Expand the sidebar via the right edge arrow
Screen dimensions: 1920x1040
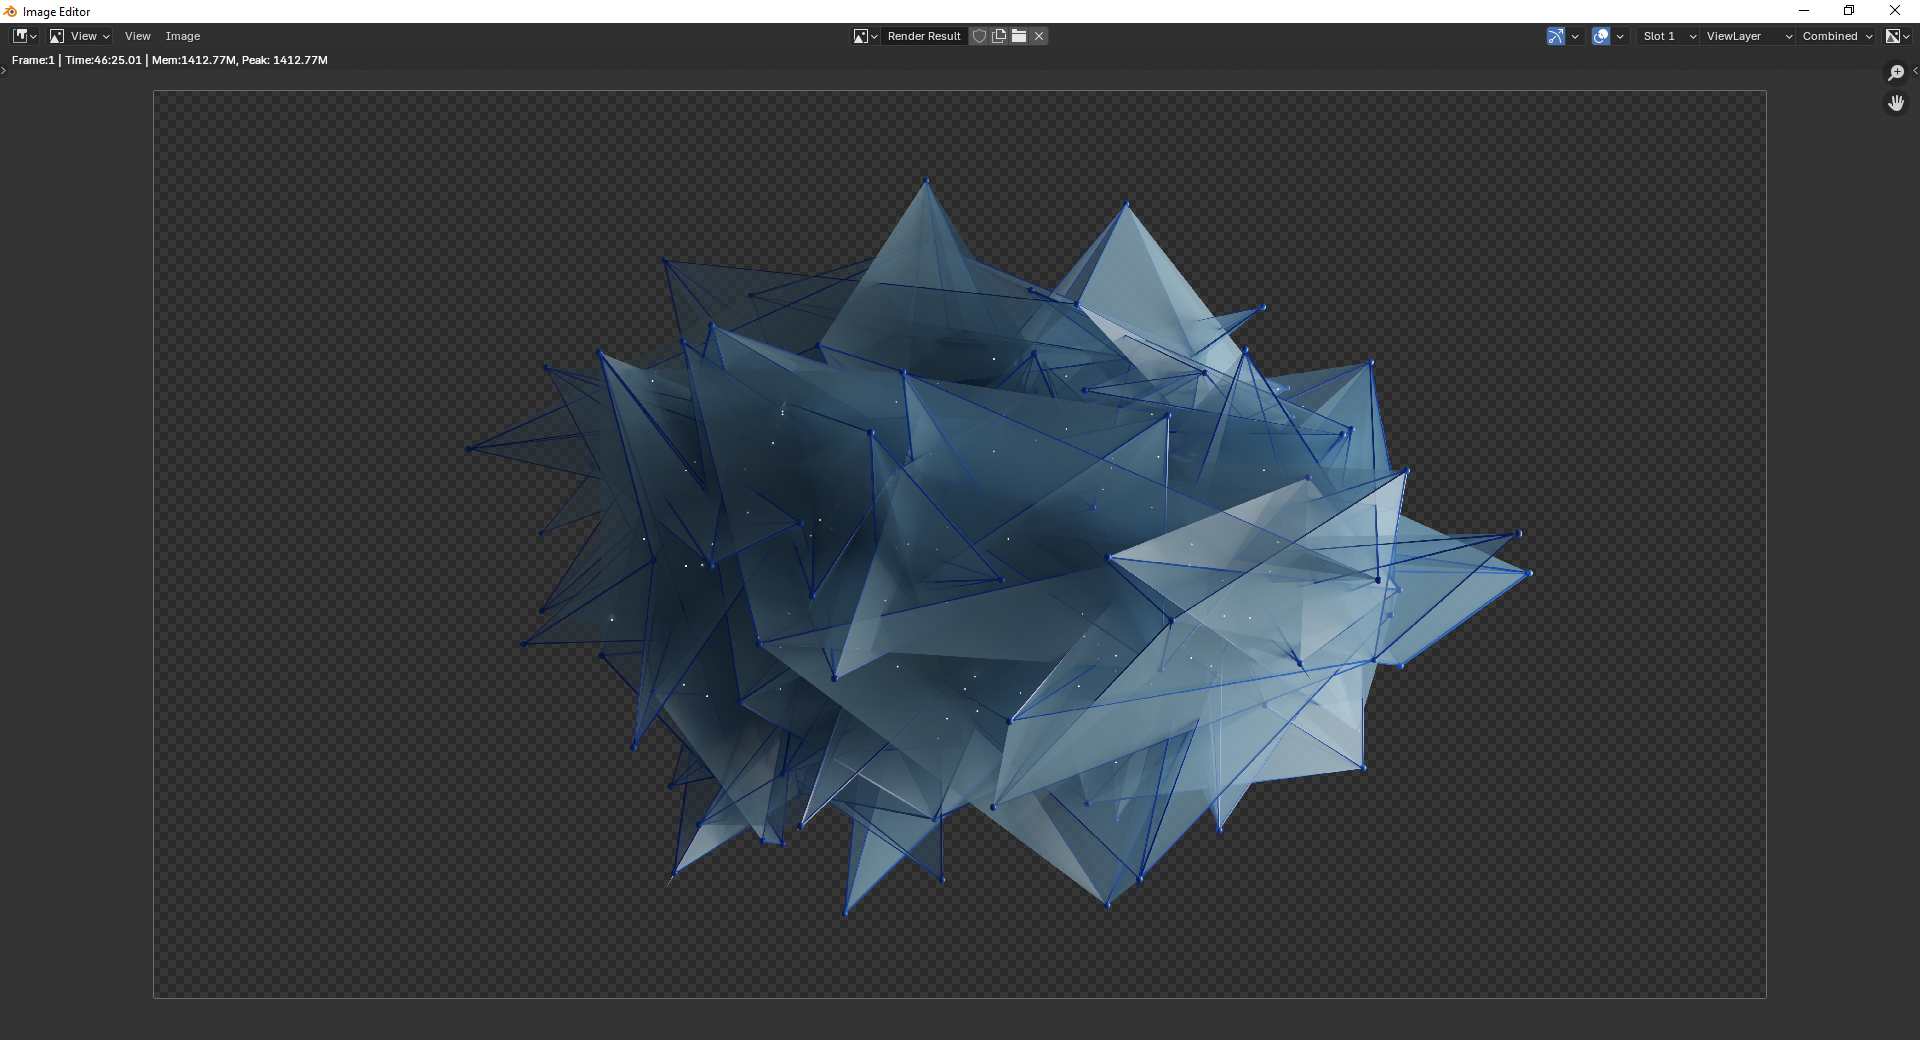pos(1915,70)
